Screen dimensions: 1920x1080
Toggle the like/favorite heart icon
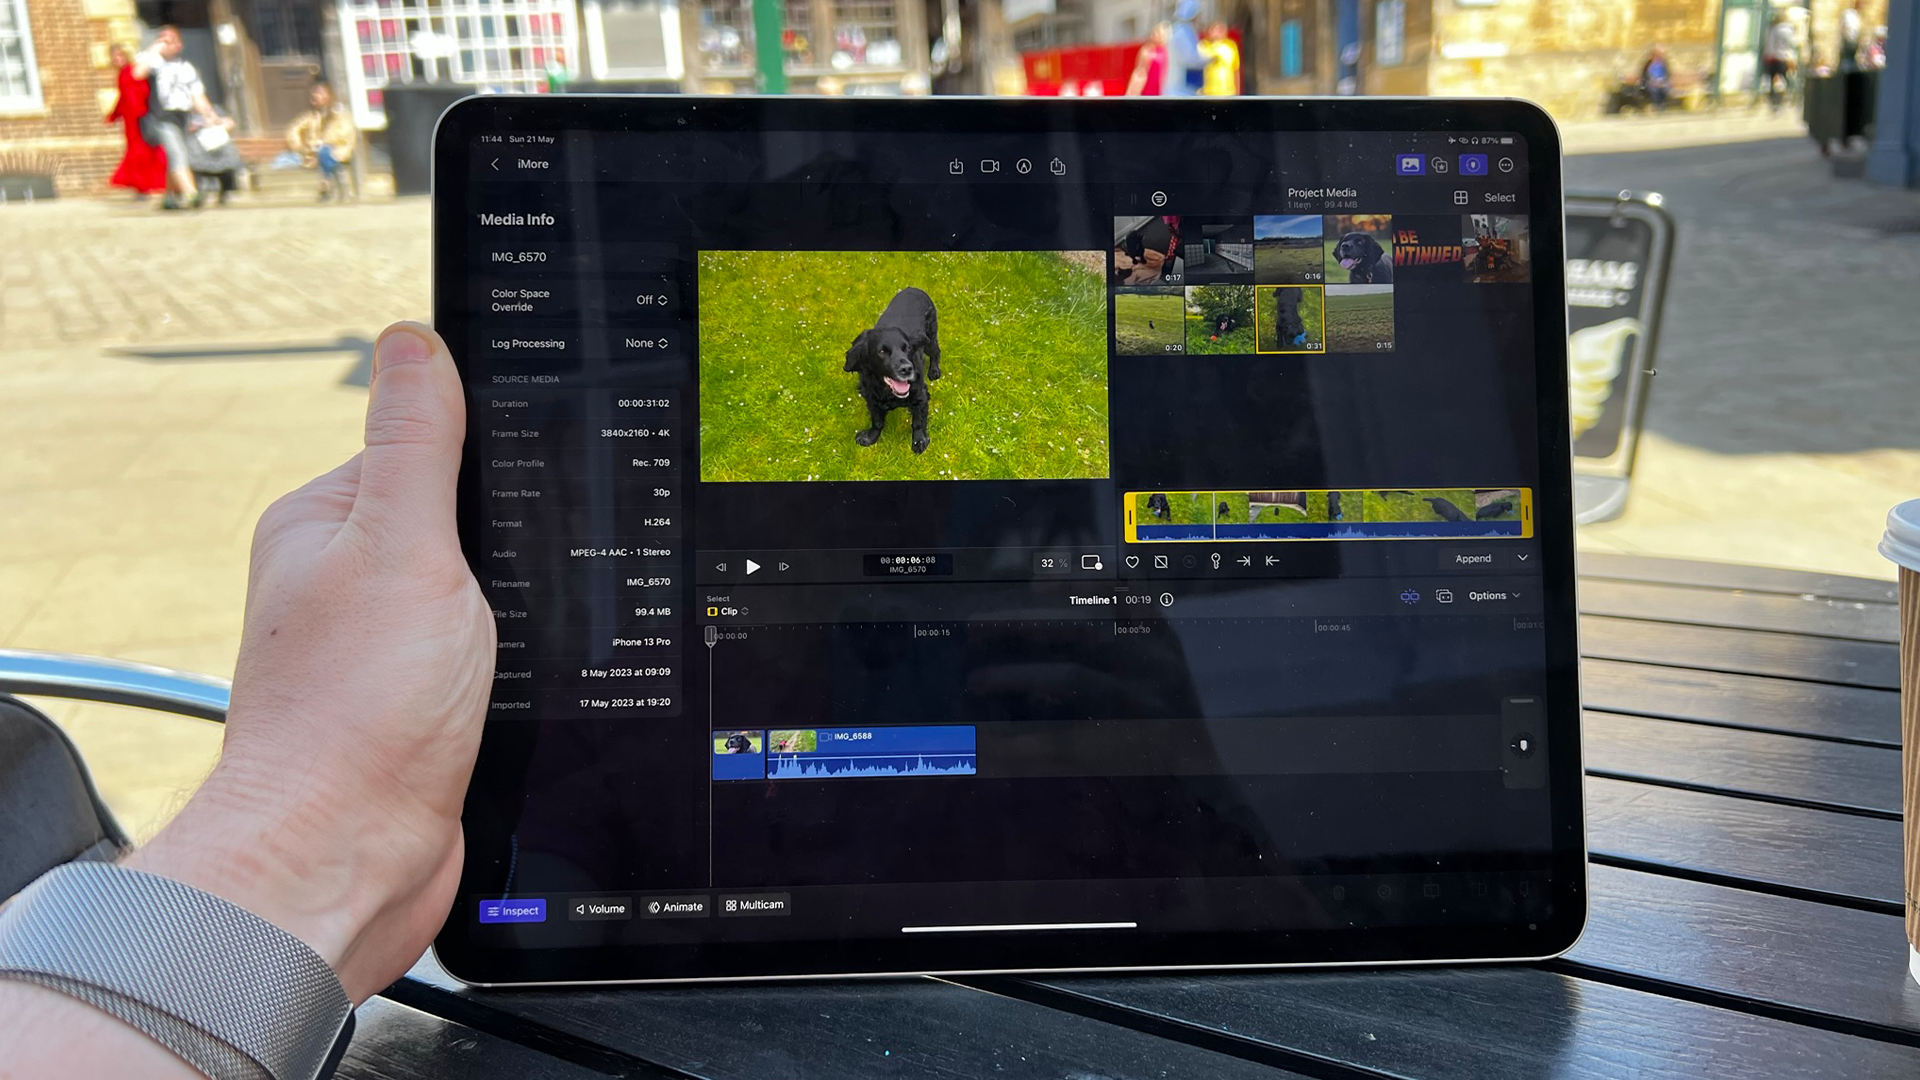[1131, 560]
